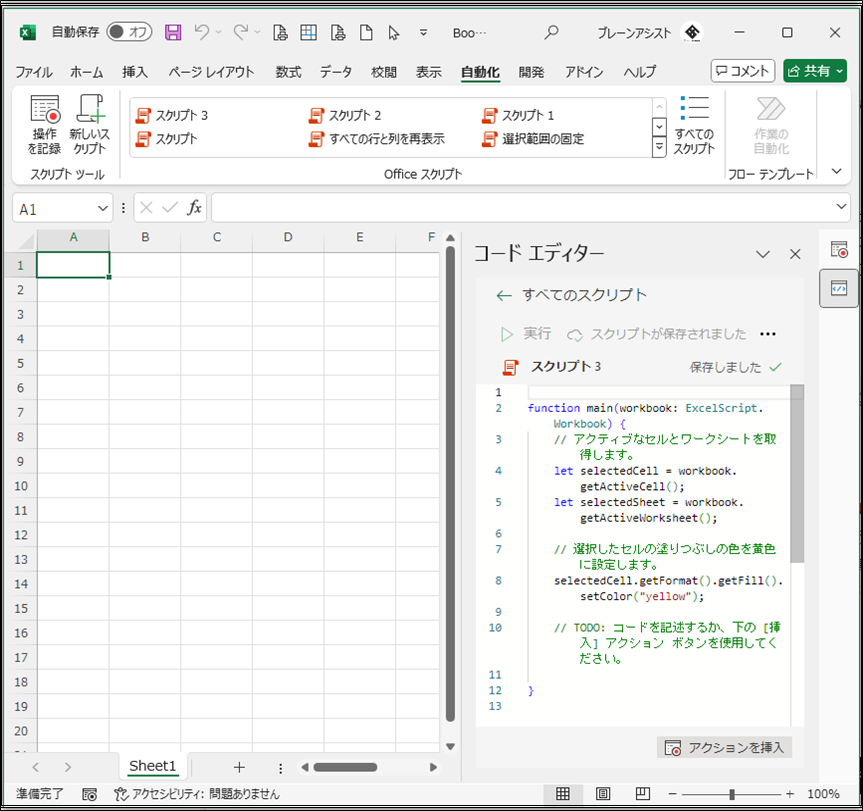Run 選択範囲の固定 script
863x811 pixels.
coord(533,139)
